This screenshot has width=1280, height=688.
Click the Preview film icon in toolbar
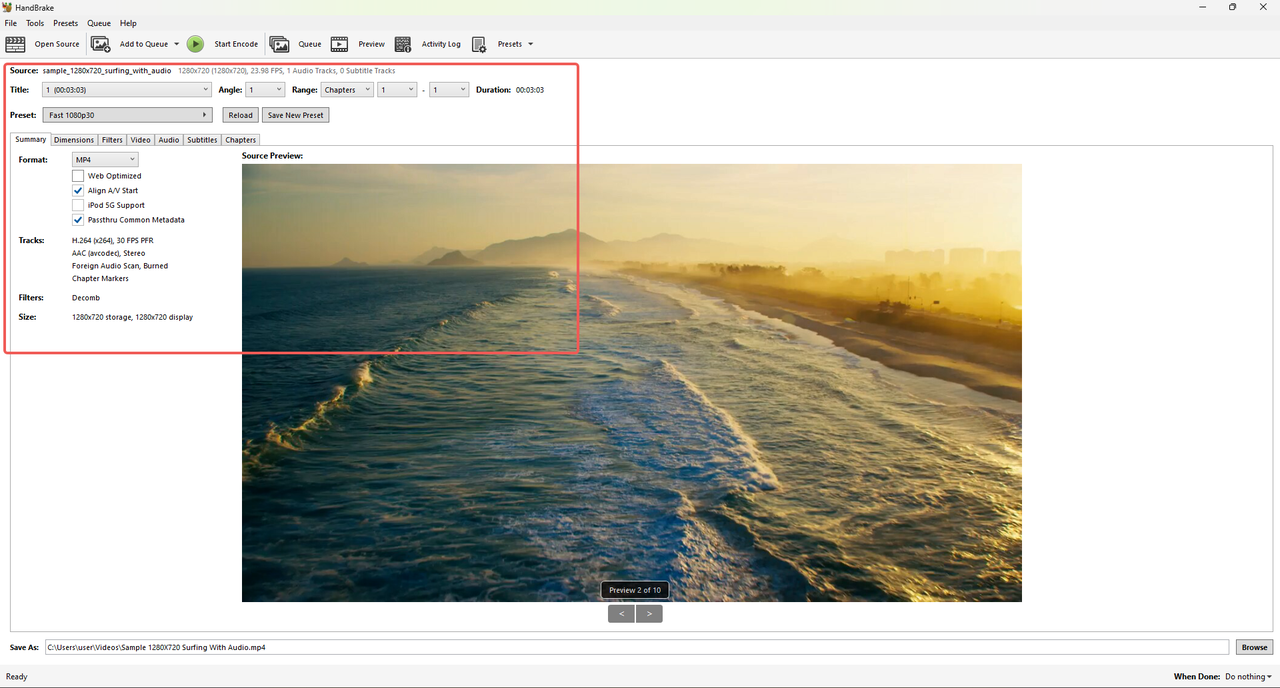click(340, 44)
